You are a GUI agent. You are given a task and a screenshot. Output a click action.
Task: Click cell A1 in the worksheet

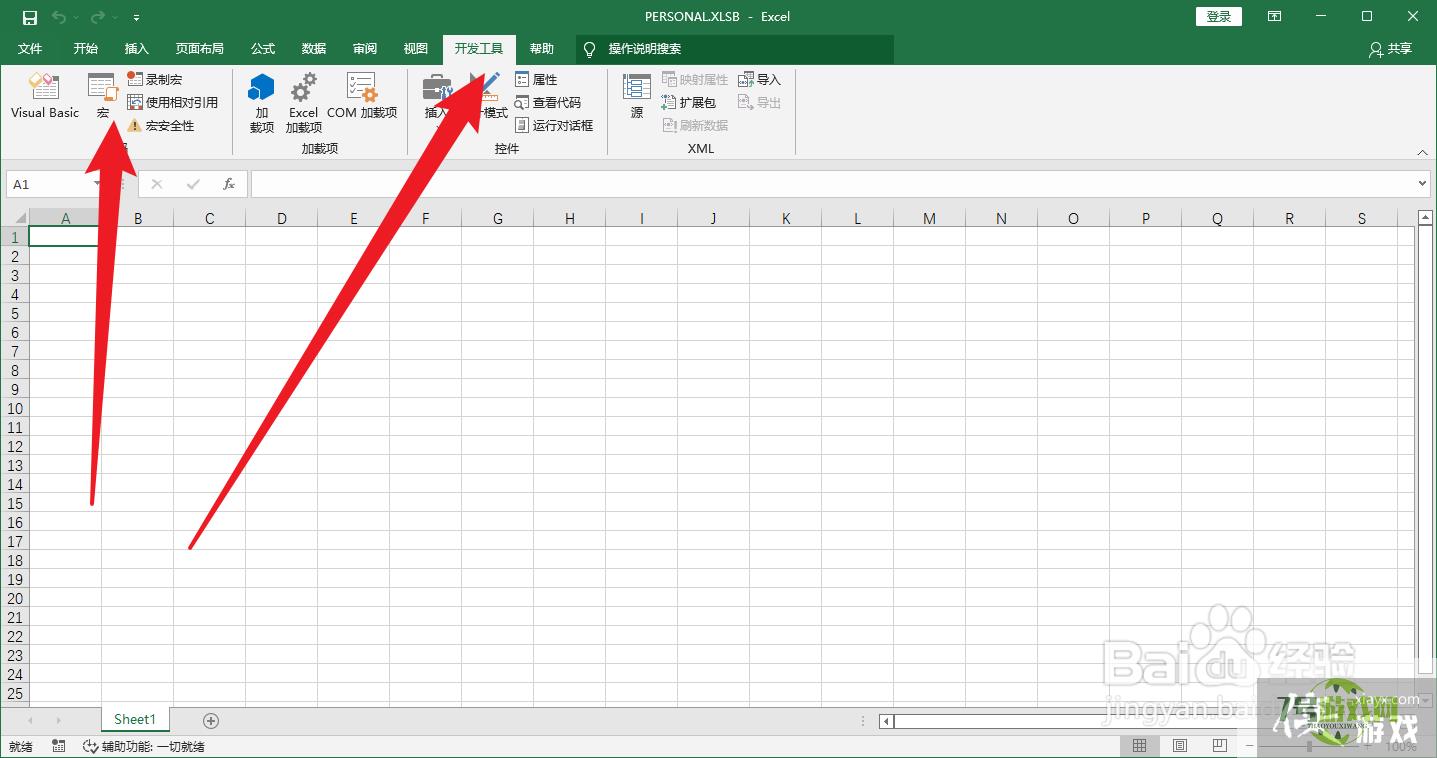pyautogui.click(x=65, y=237)
